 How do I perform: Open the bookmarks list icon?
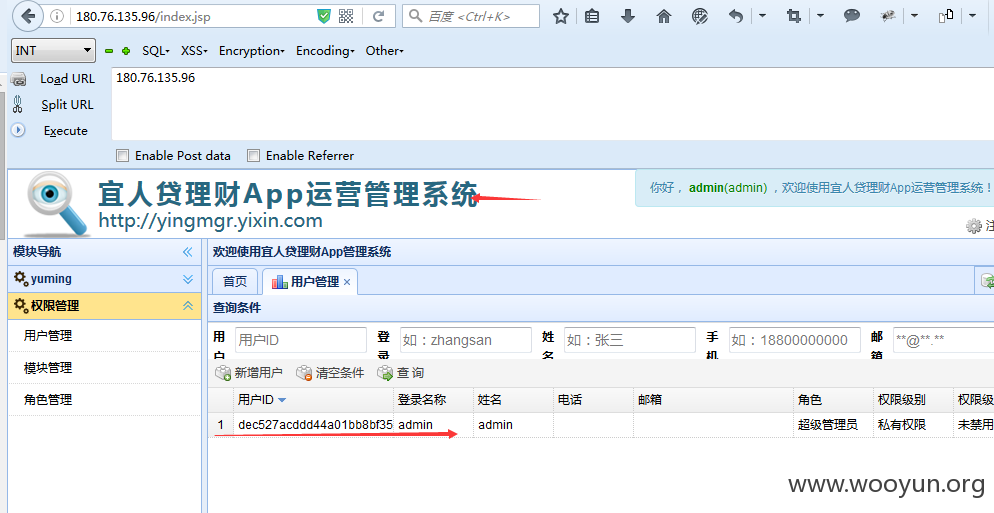tap(592, 16)
